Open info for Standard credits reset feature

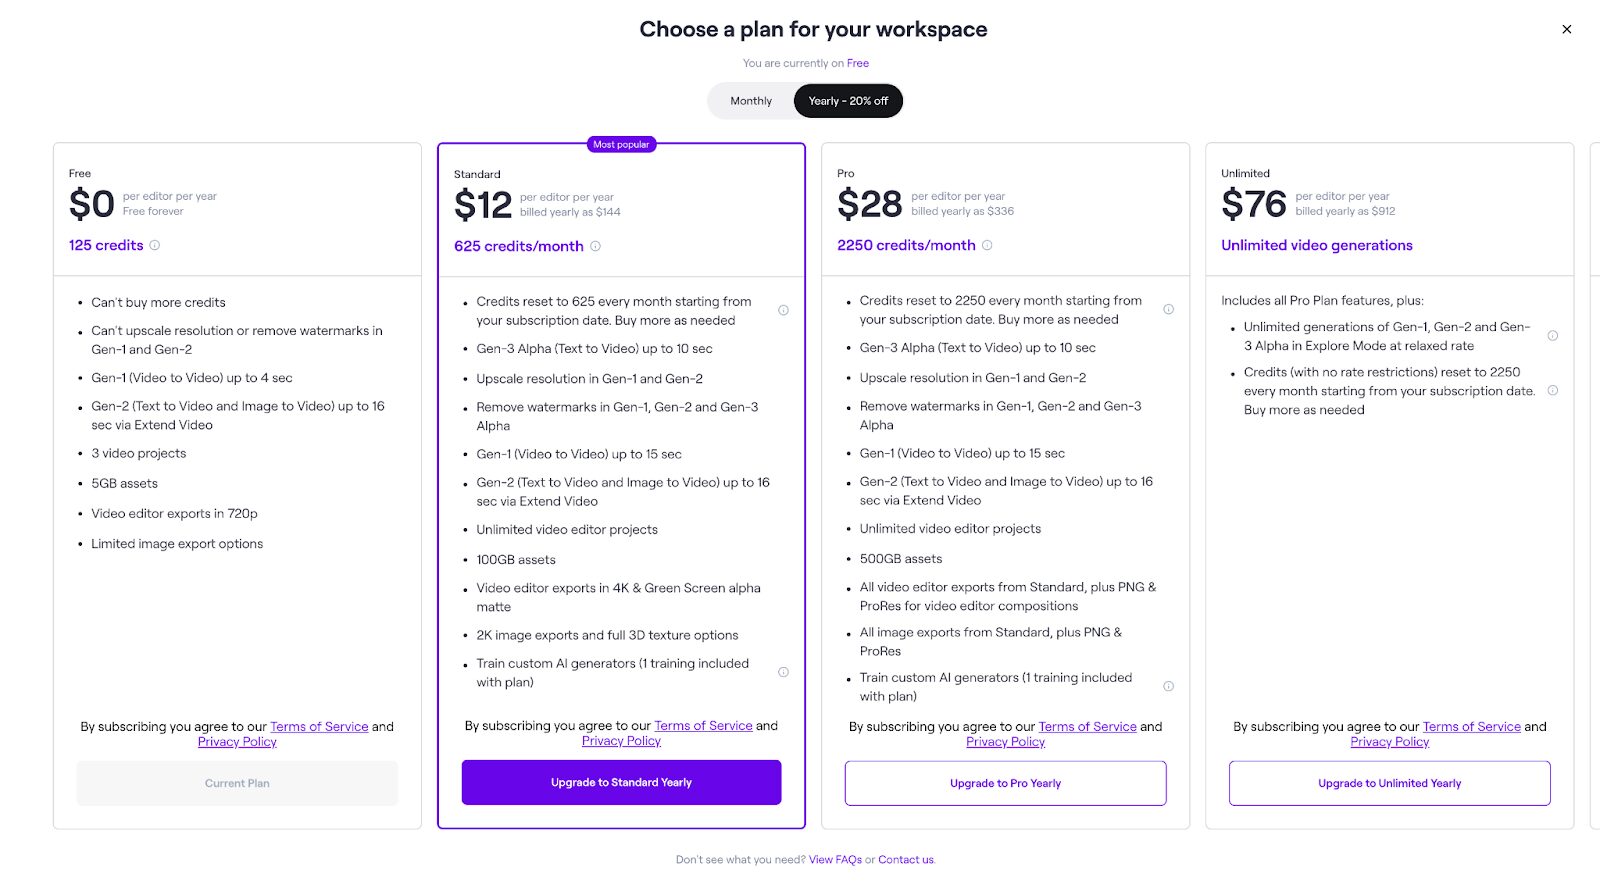783,310
